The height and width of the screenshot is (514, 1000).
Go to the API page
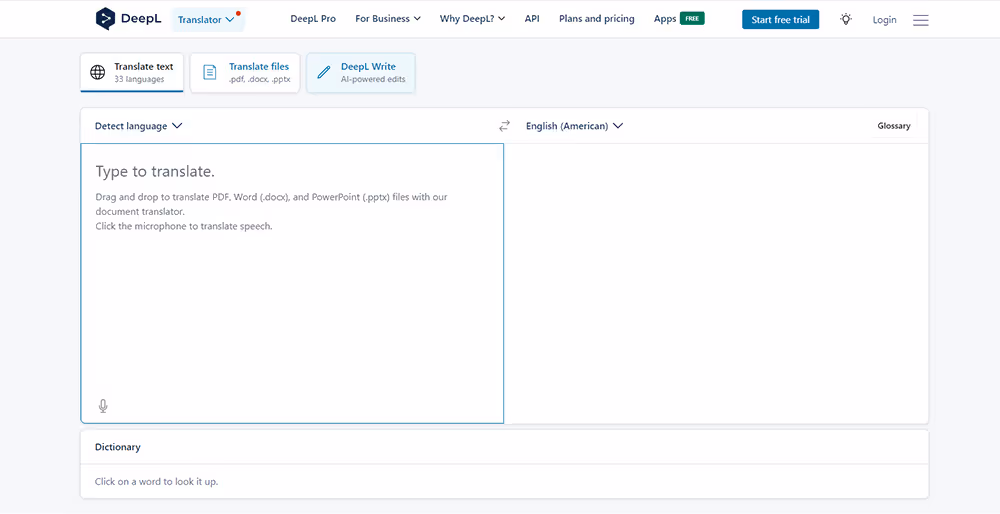coord(532,19)
